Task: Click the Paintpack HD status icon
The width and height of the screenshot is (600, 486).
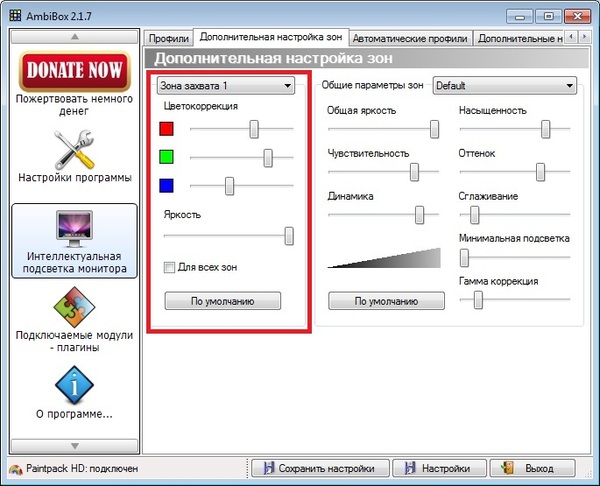Action: pyautogui.click(x=16, y=469)
